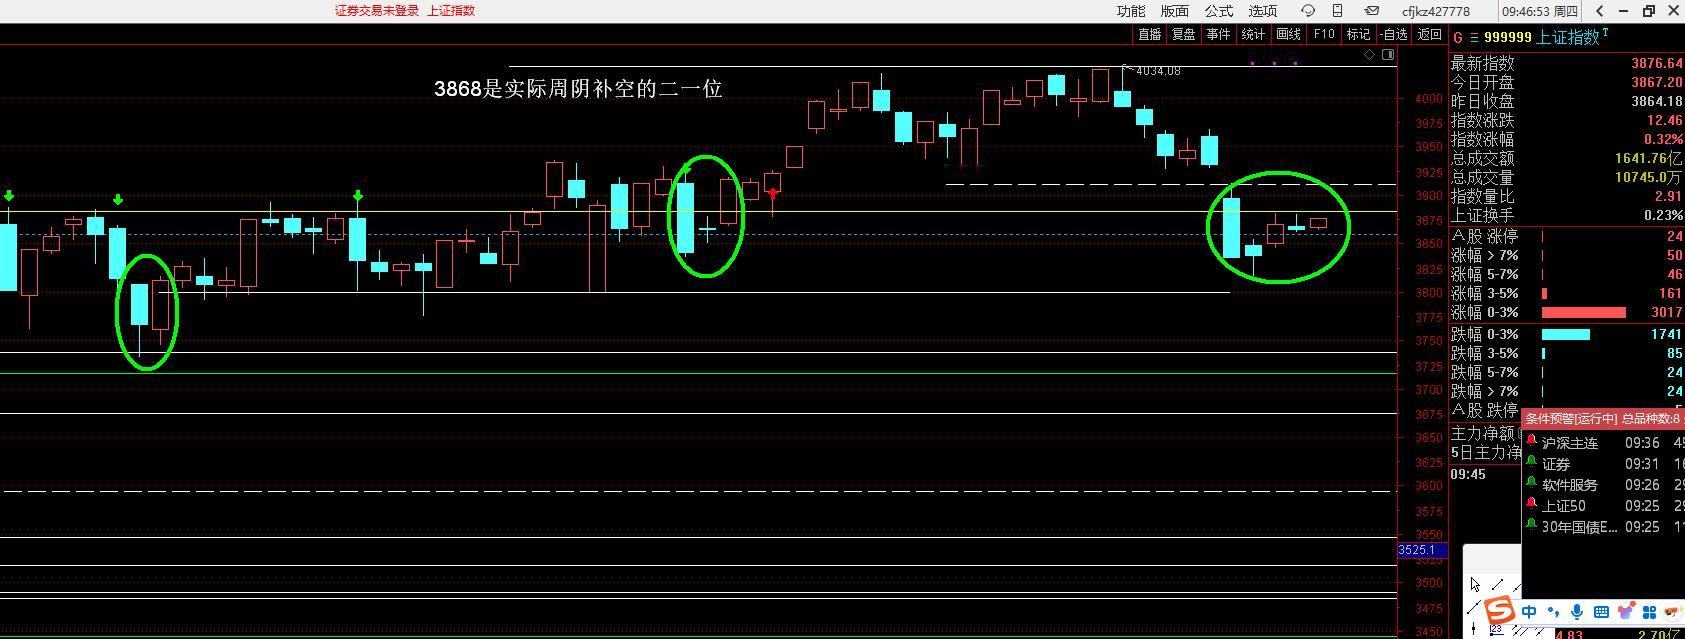
Task: Open the envelope messages icon
Action: click(1372, 11)
